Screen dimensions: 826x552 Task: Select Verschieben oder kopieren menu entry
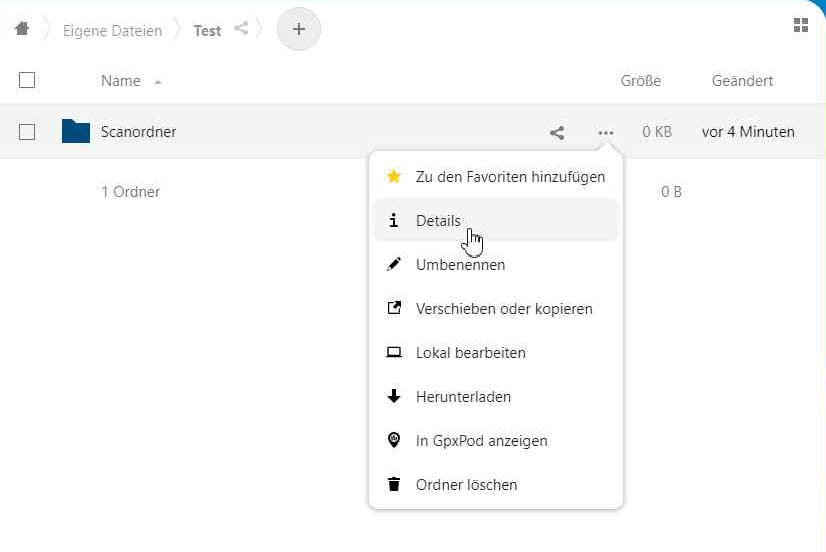[x=504, y=309]
